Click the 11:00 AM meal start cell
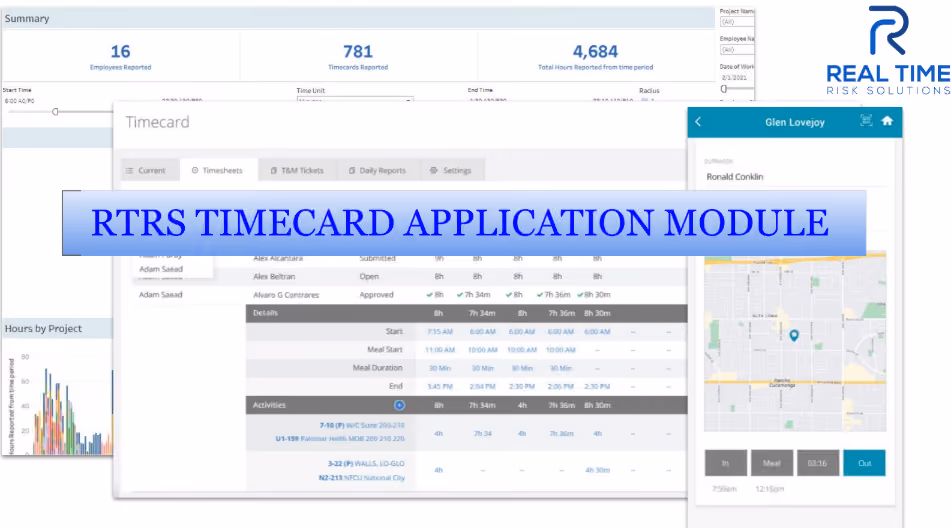Screen dimensions: 951x528 click(440, 350)
